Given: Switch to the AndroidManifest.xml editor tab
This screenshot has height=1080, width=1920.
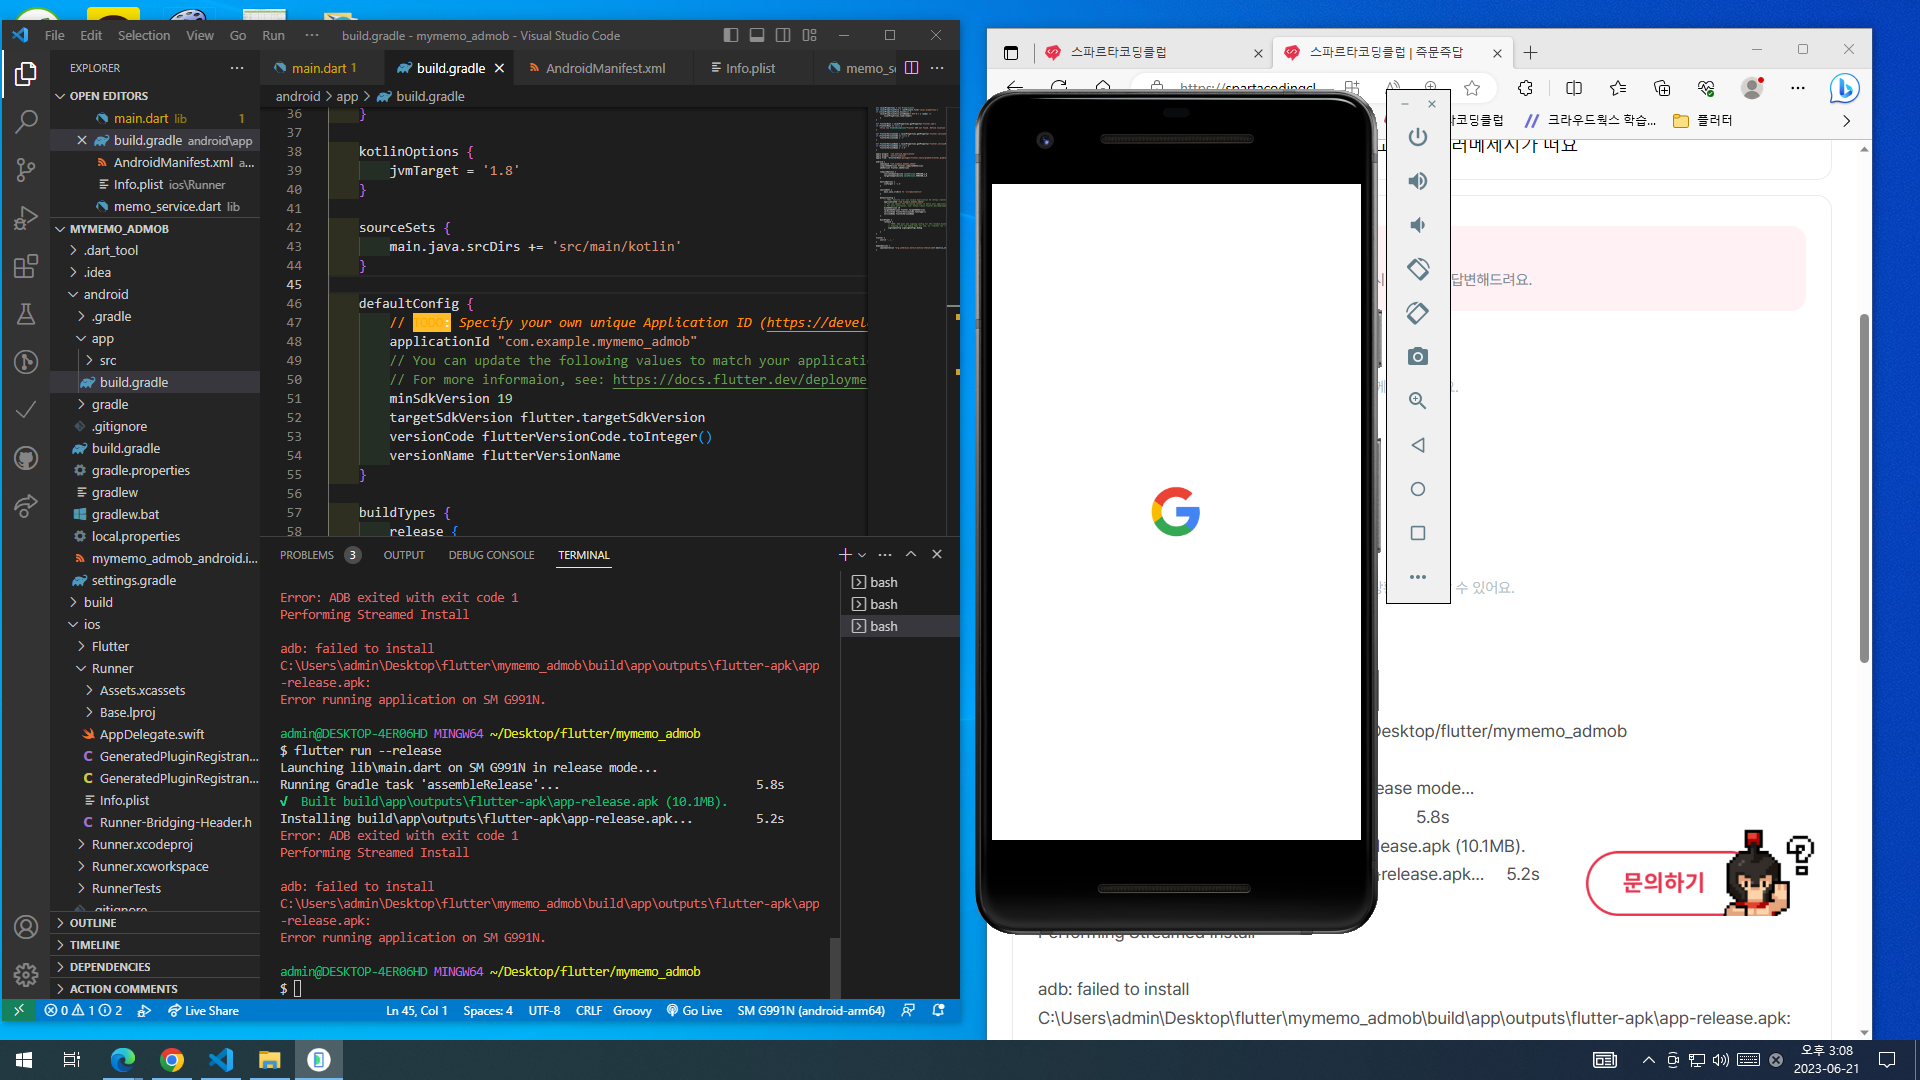Looking at the screenshot, I should tap(604, 68).
